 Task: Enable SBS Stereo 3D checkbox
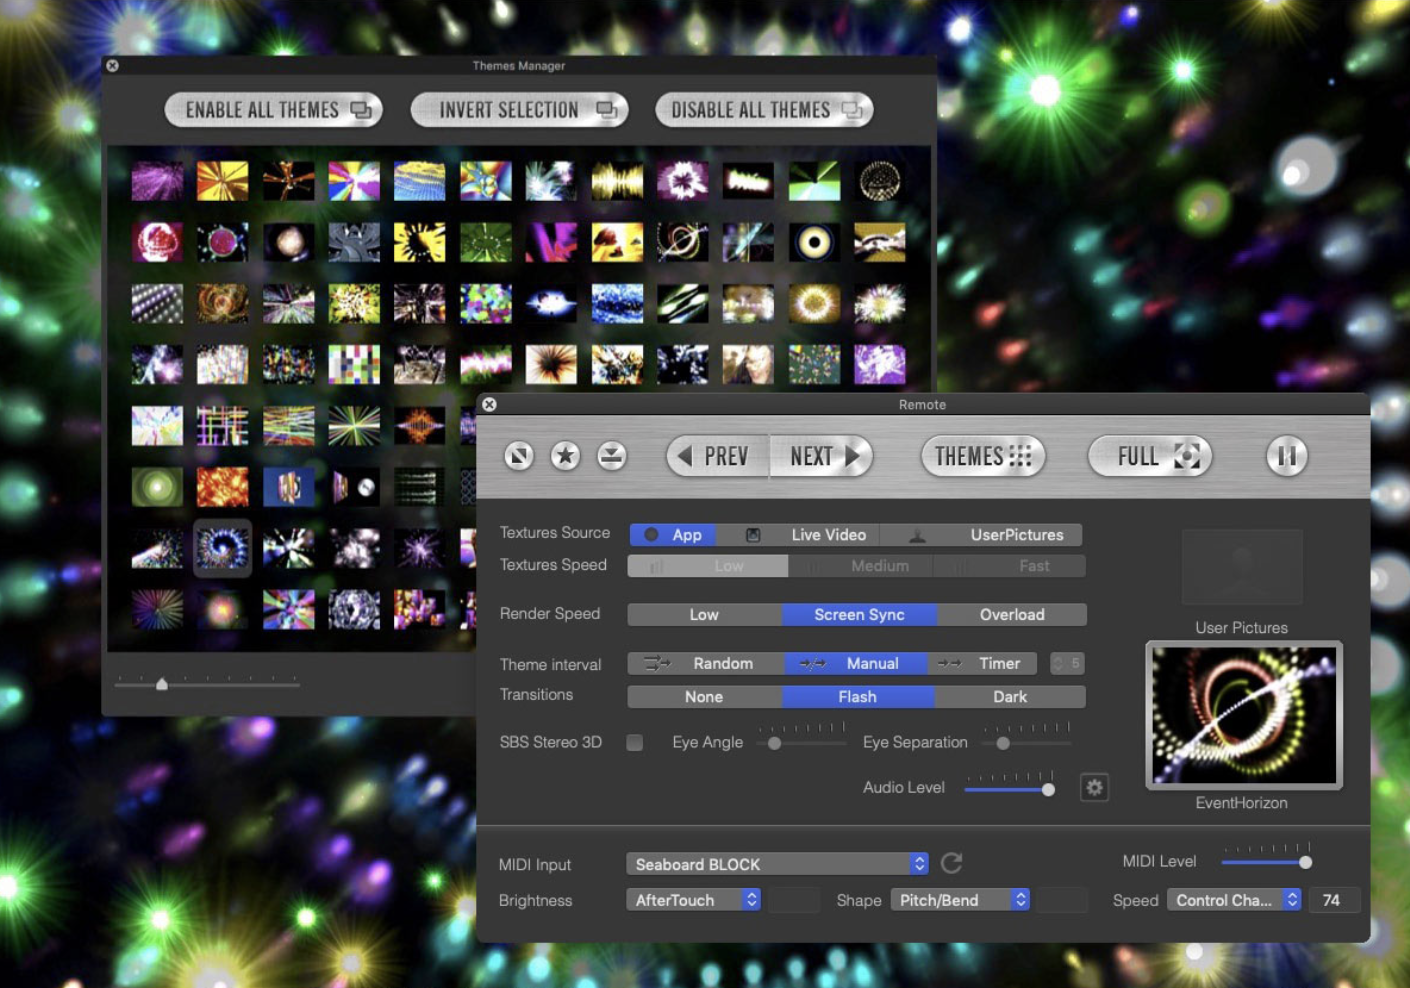click(x=635, y=742)
